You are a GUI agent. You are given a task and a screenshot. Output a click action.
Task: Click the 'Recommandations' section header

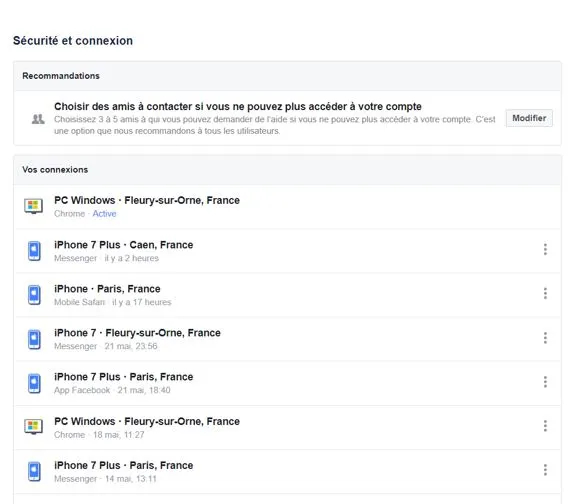61,76
